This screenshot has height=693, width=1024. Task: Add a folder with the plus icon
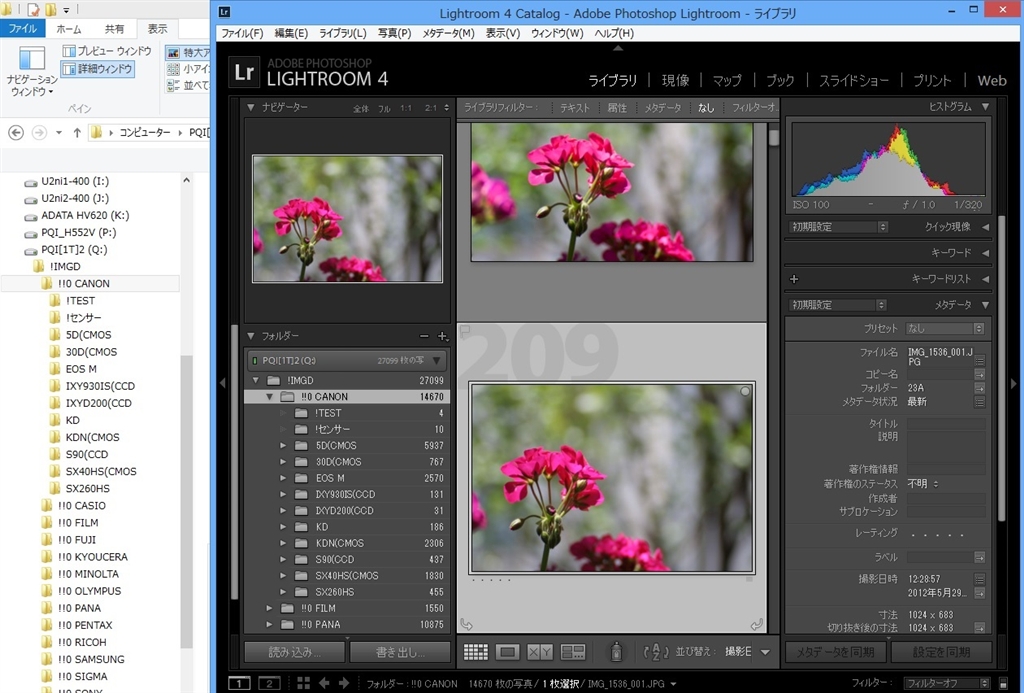[442, 336]
